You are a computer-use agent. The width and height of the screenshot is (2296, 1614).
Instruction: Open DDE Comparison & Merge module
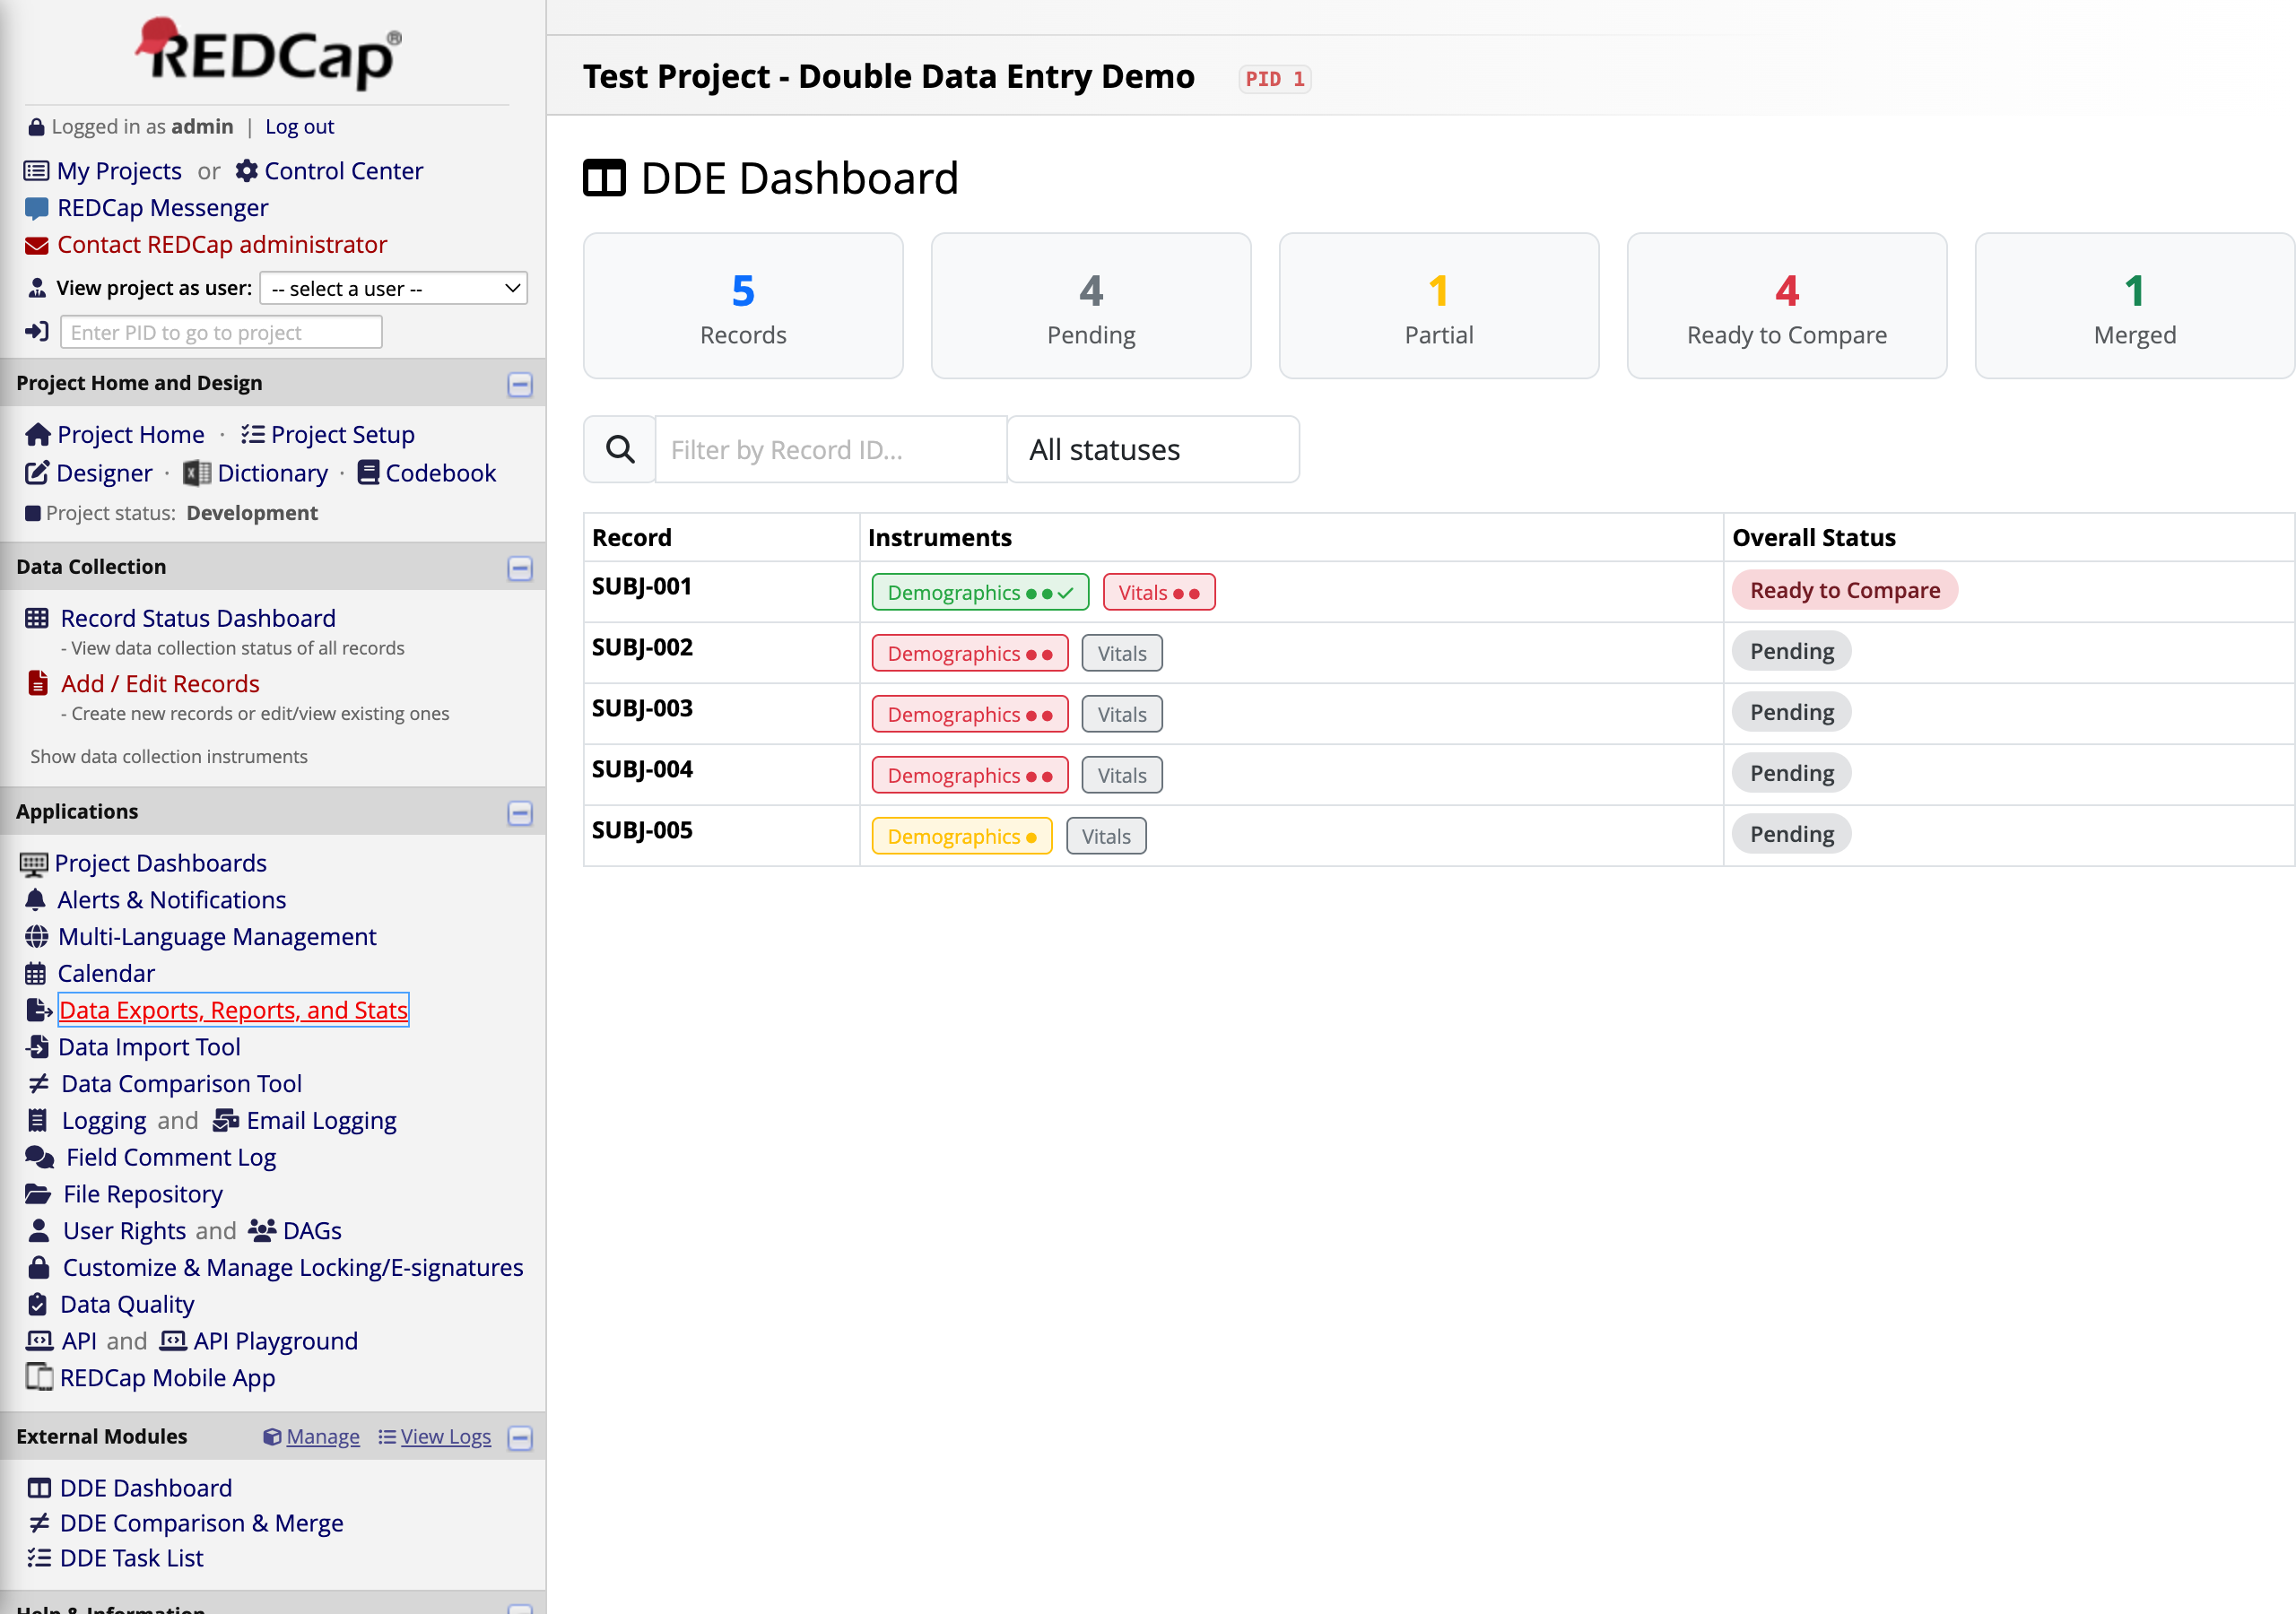click(202, 1522)
